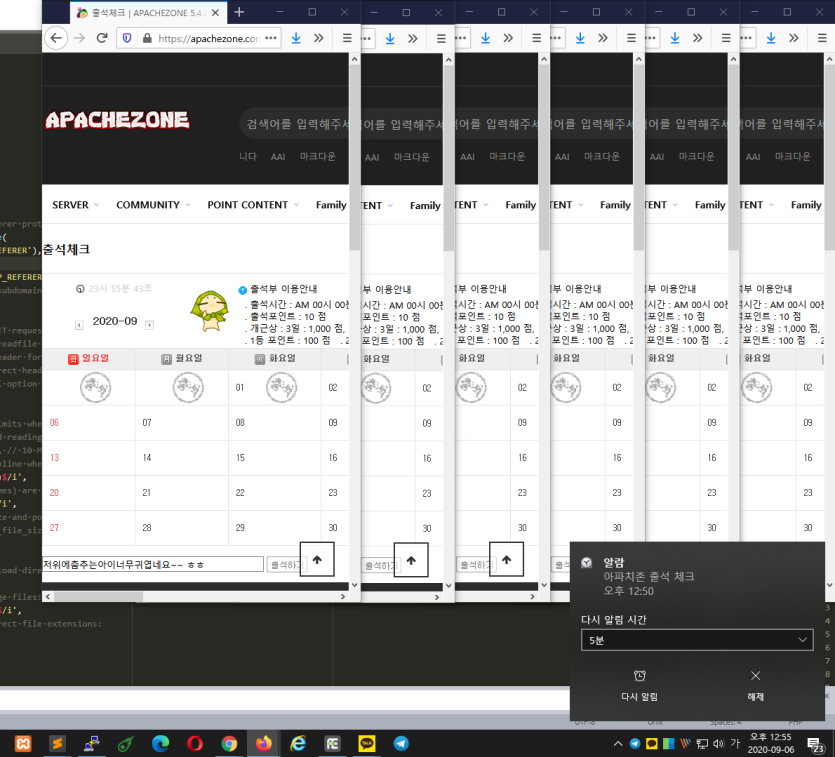Show more tools (>>) in front Firefox window

tap(318, 38)
